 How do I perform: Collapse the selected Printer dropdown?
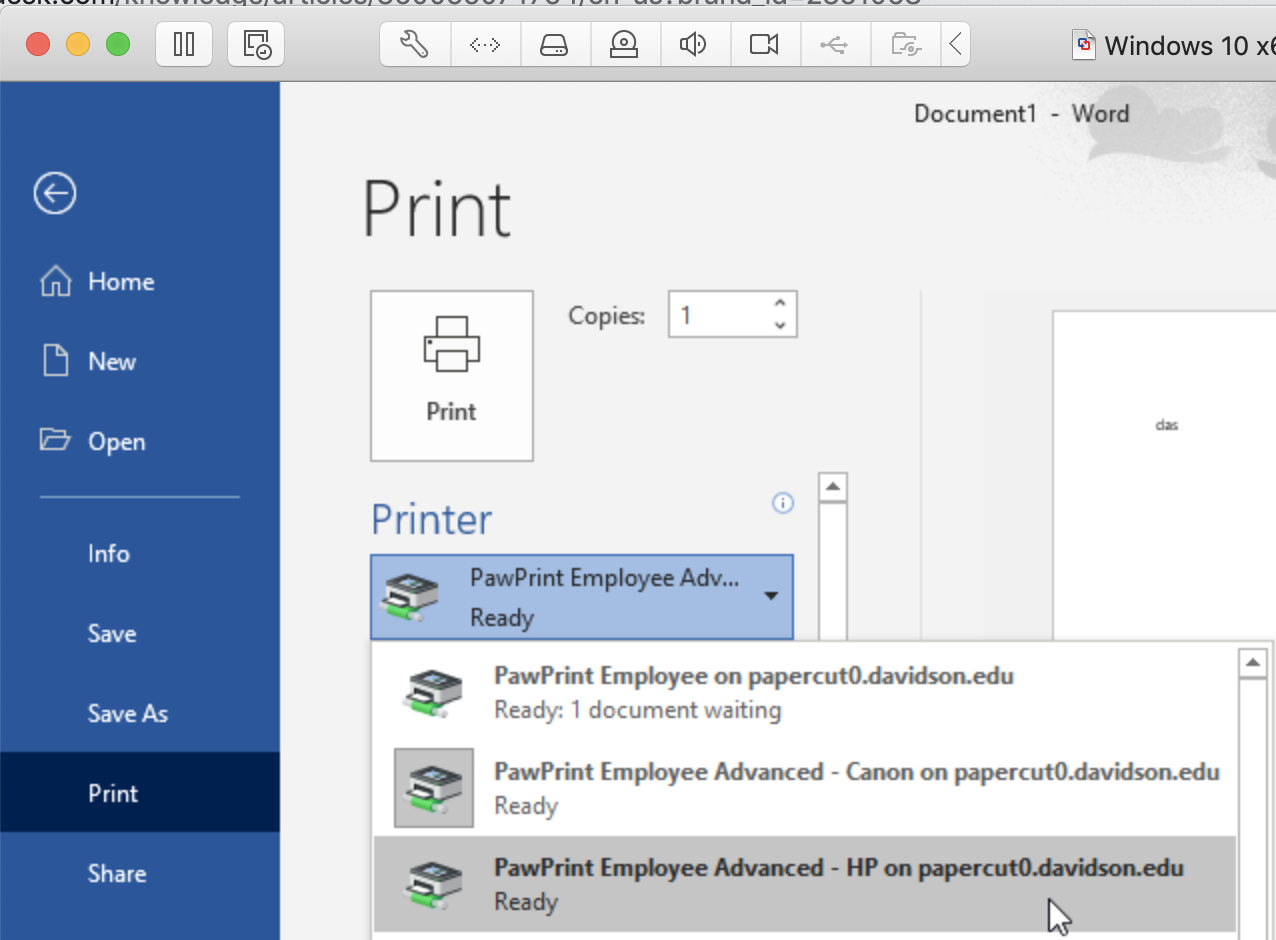(582, 597)
